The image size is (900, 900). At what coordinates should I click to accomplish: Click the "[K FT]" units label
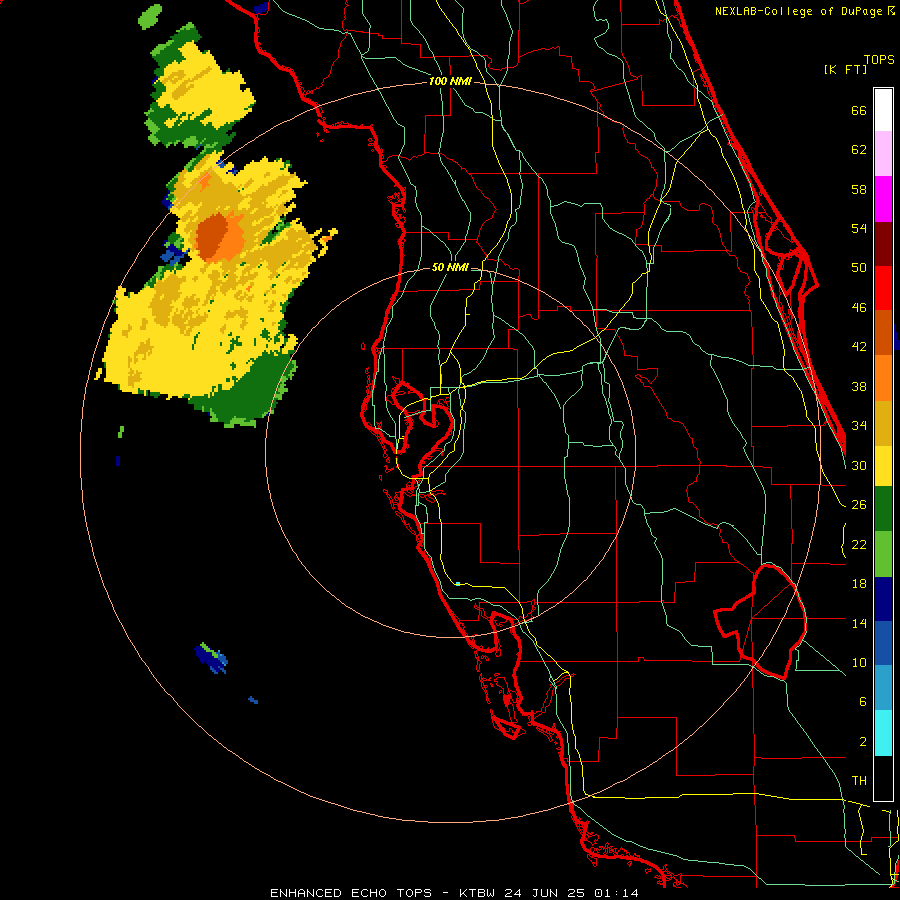[x=845, y=69]
